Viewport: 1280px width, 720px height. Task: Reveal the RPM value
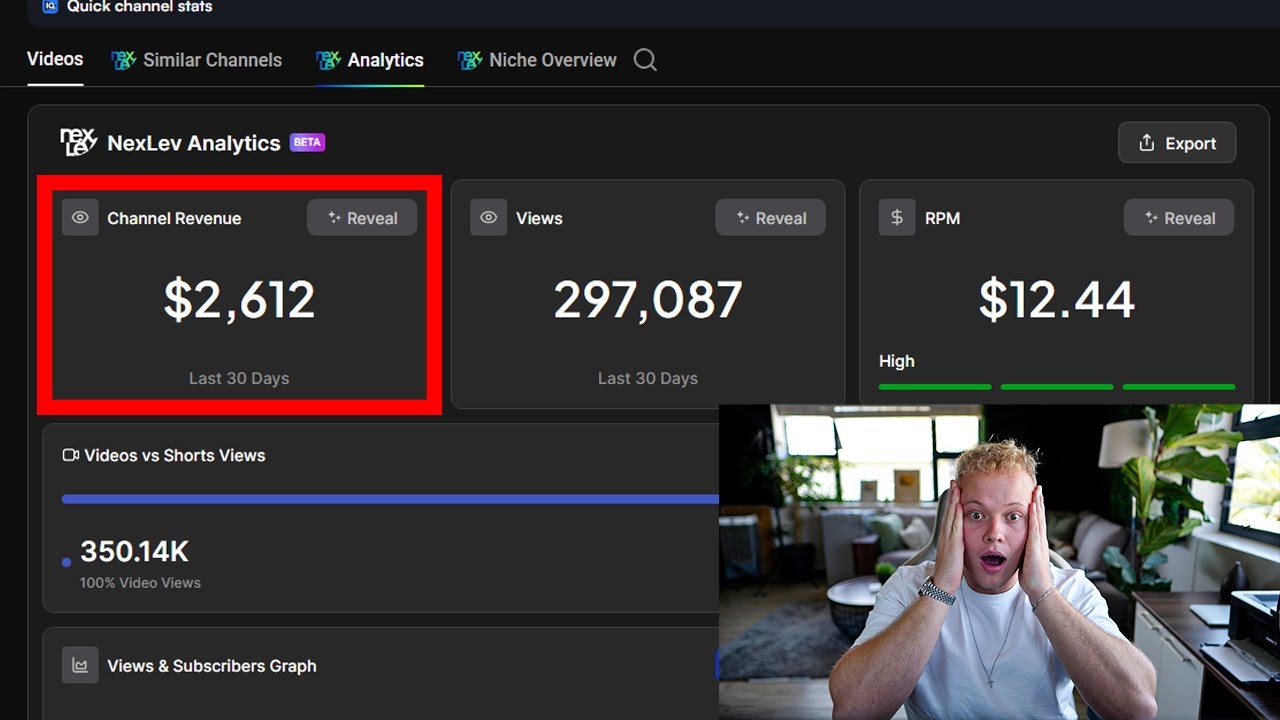(1179, 218)
